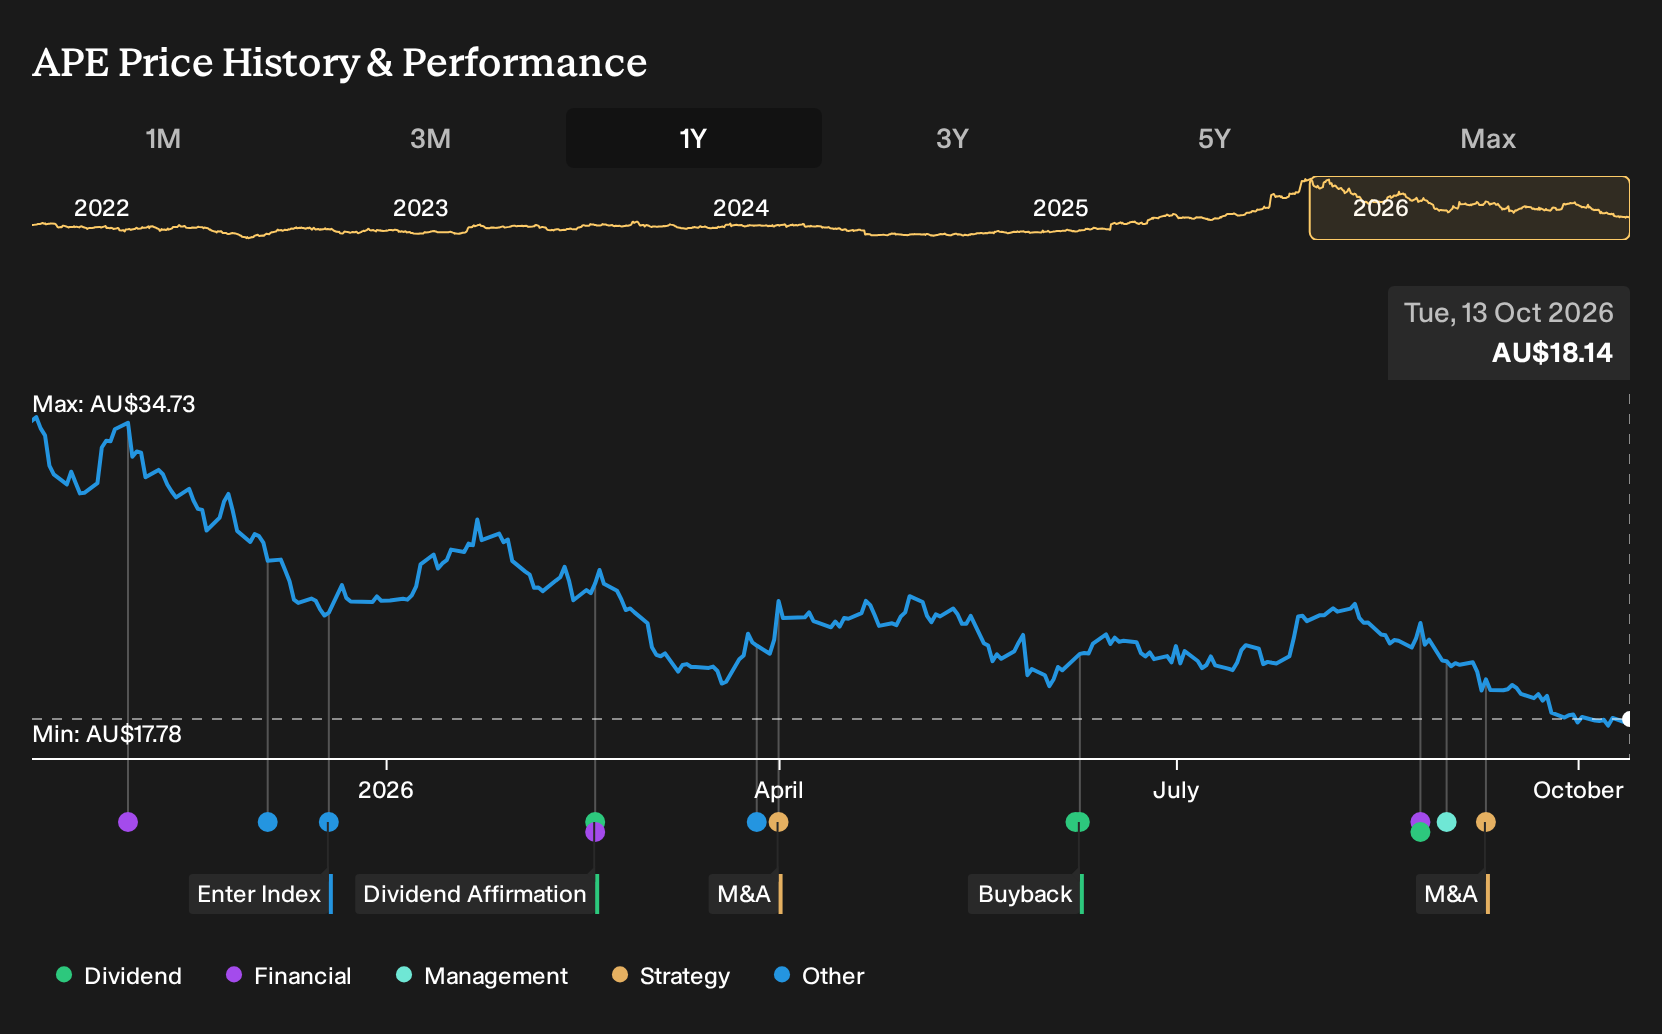Click the 2026 label on the main chart axis
The image size is (1662, 1034).
coord(386,790)
